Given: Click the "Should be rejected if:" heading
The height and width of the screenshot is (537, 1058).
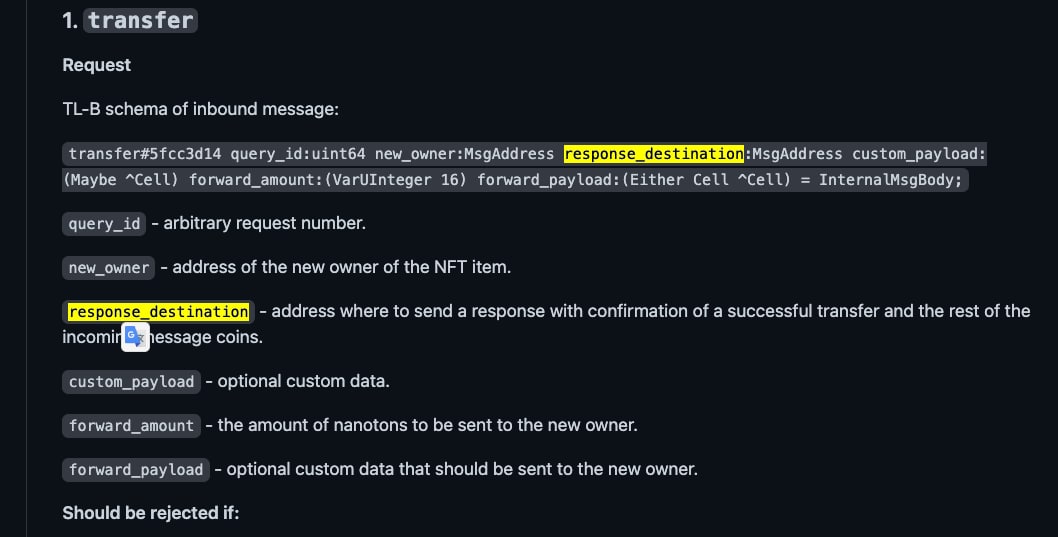Looking at the screenshot, I should tap(150, 513).
